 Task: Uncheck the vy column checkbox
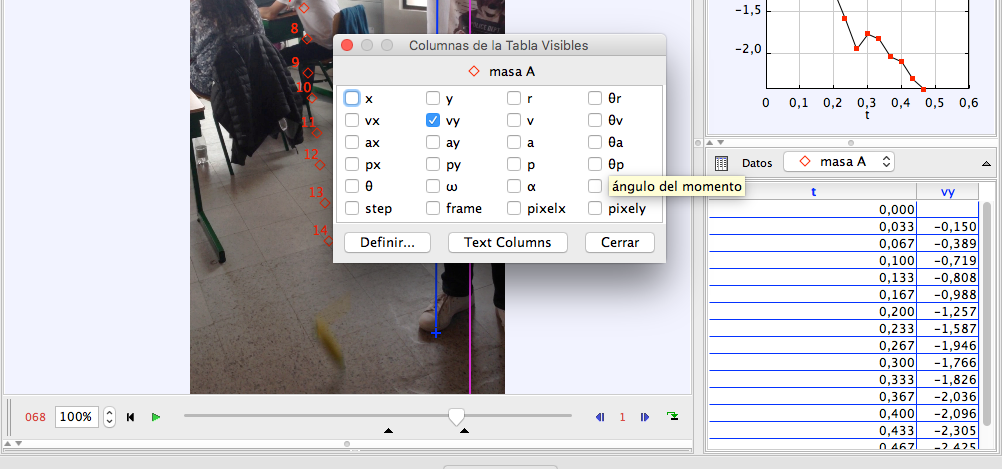pyautogui.click(x=433, y=120)
